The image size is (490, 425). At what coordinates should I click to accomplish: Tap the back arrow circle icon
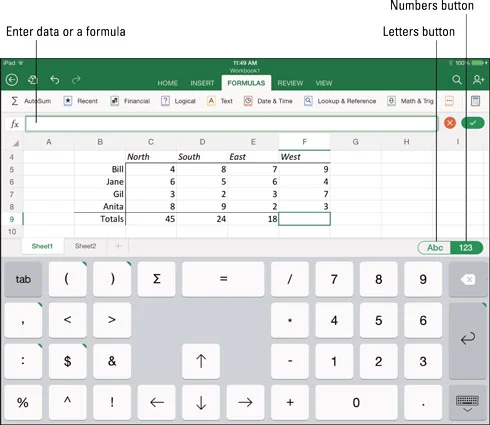[x=12, y=80]
